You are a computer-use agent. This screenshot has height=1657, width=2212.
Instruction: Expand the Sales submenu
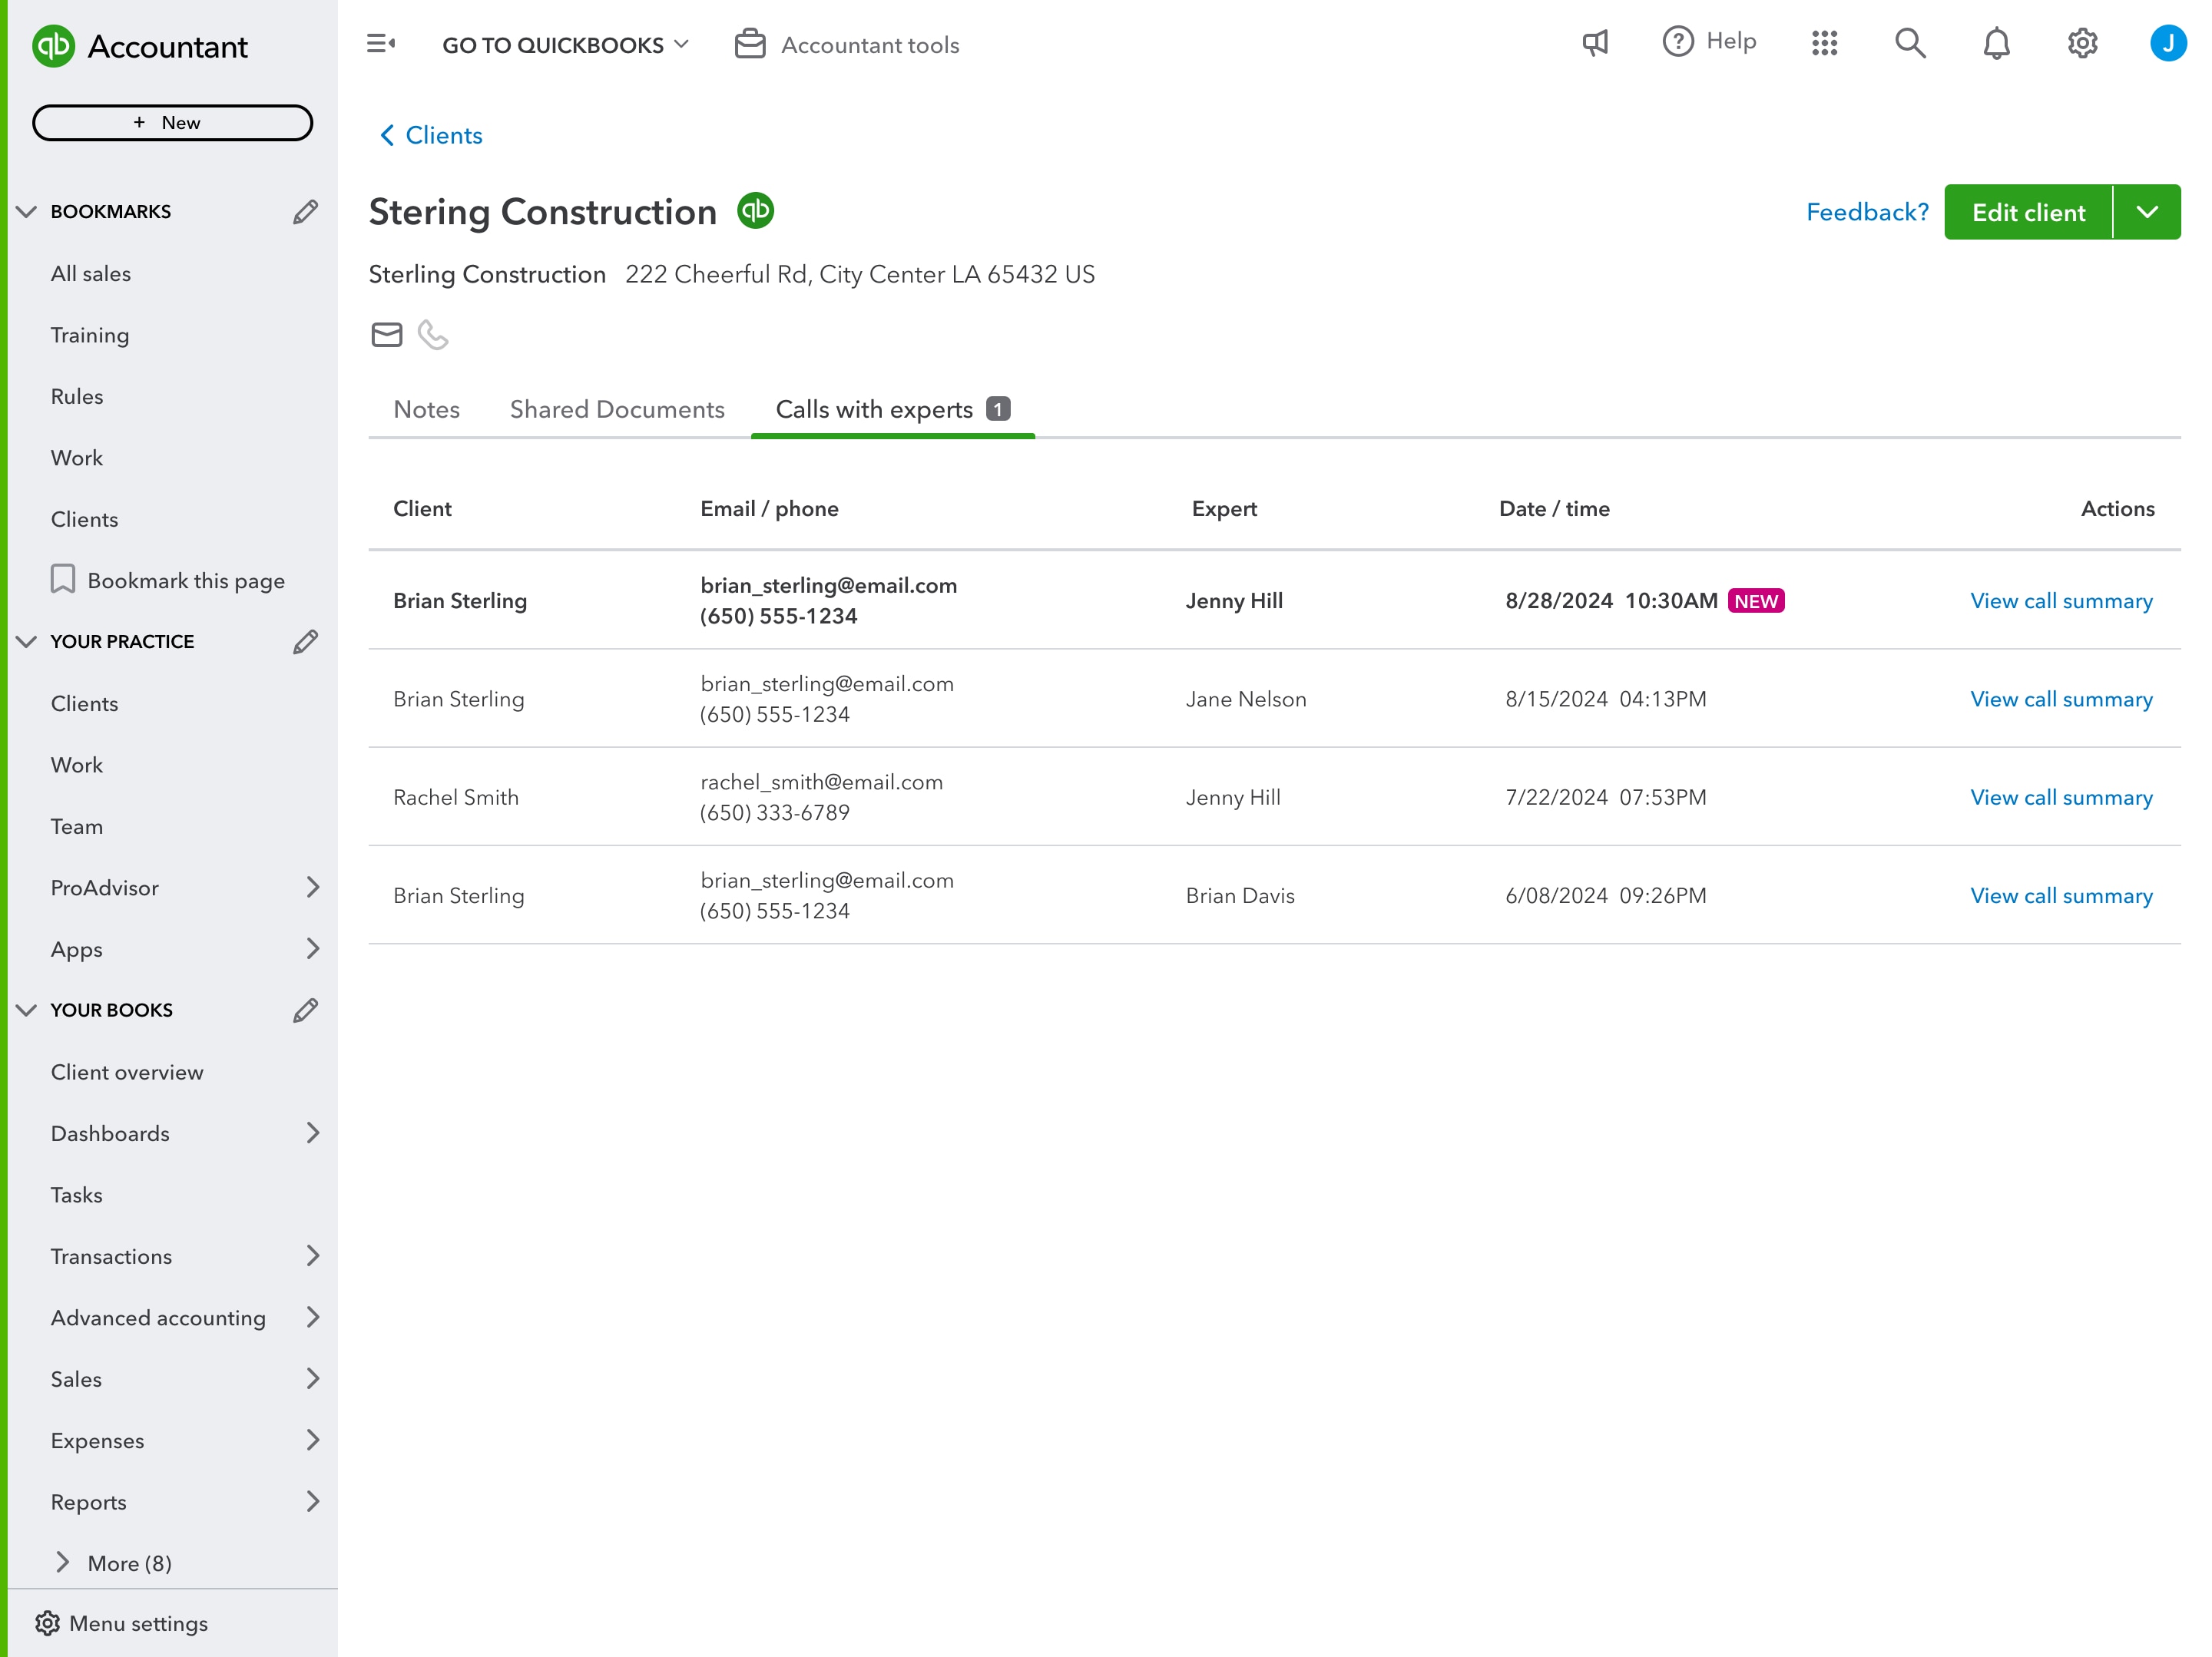pyautogui.click(x=313, y=1379)
